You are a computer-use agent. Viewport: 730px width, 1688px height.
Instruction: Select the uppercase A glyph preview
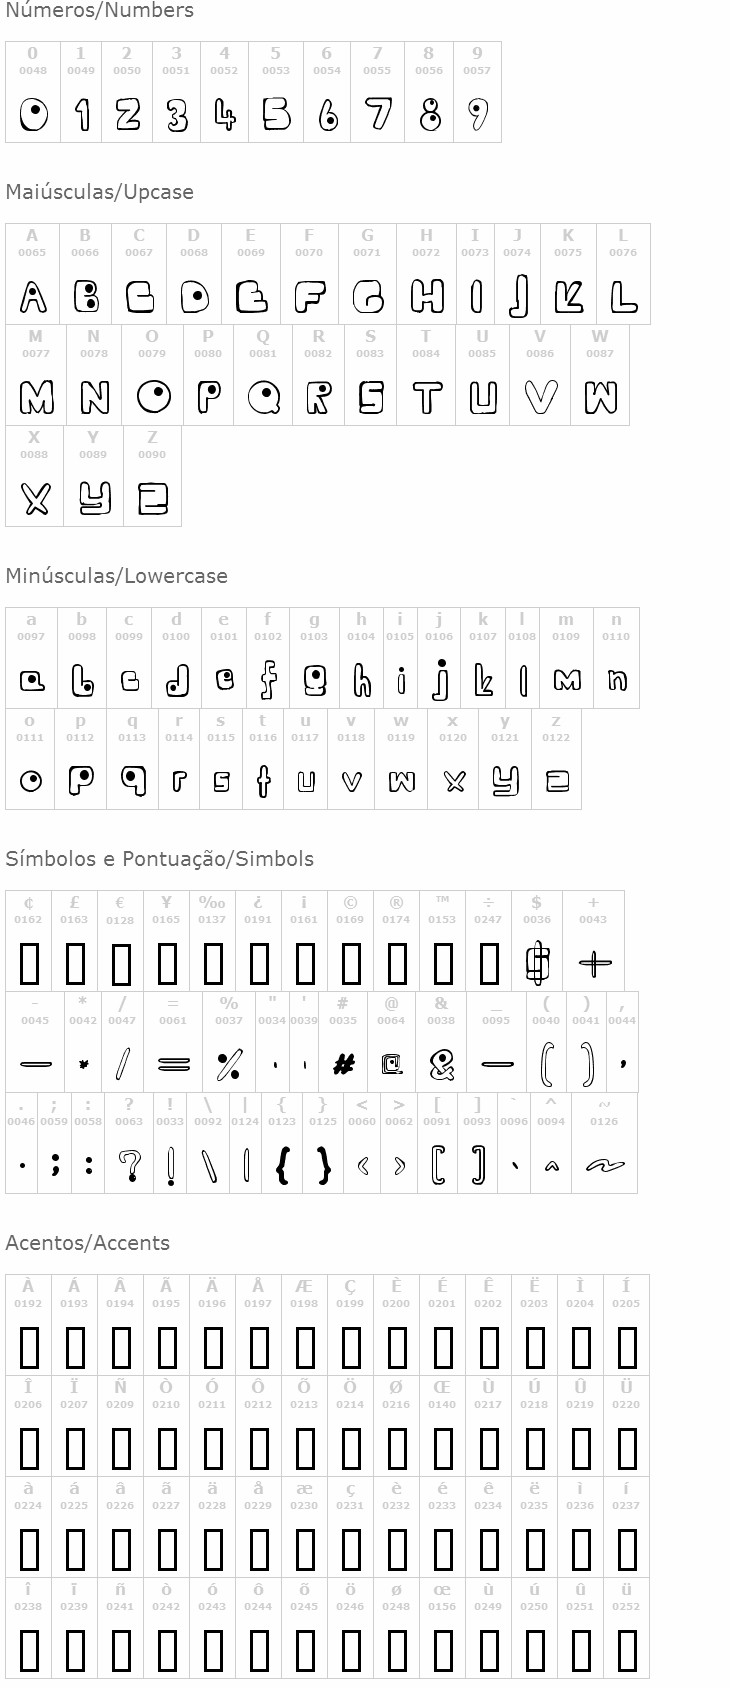[x=33, y=297]
